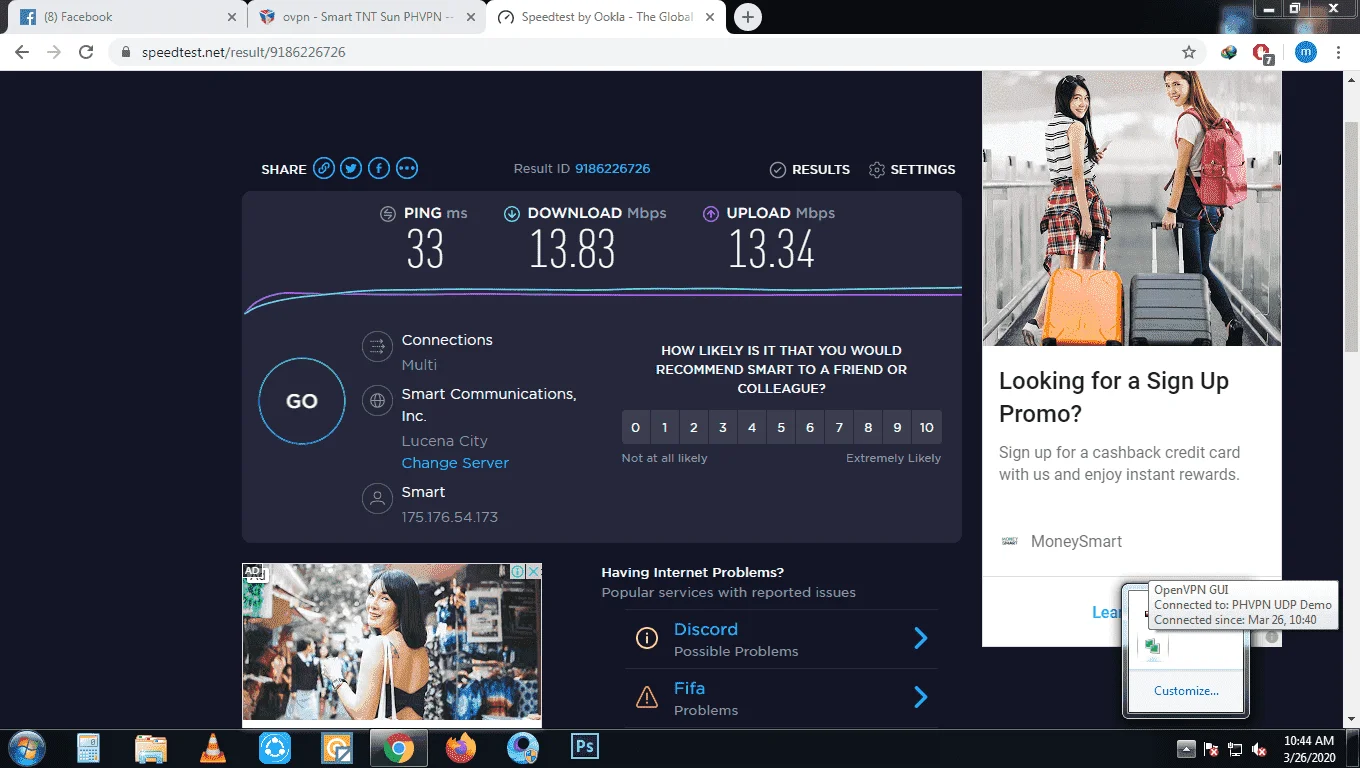Viewport: 1360px width, 768px height.
Task: Select rating 2 for recommending Smart
Action: 693,427
